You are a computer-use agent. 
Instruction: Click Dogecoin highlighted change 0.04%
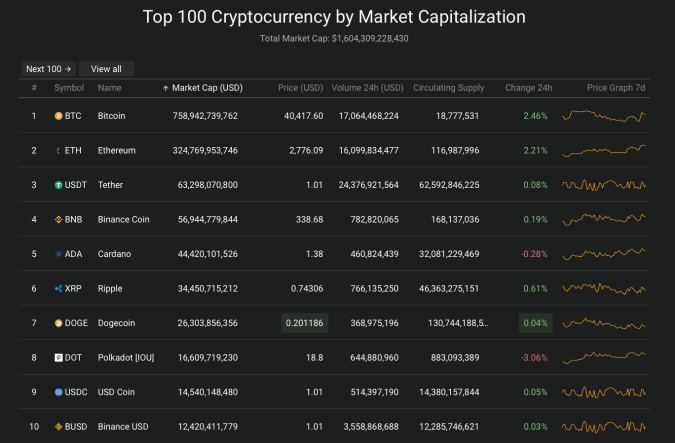tap(536, 323)
